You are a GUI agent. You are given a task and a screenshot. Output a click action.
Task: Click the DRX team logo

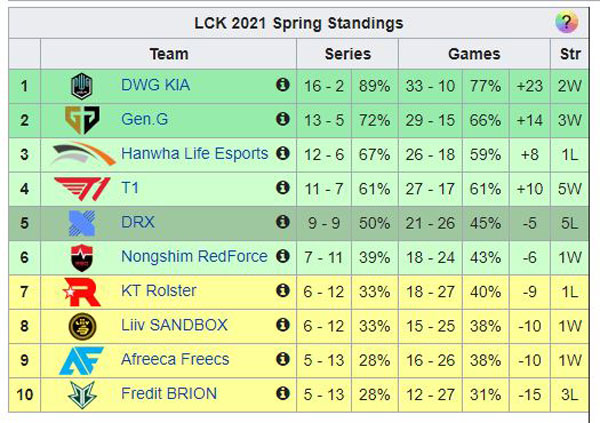tap(80, 222)
